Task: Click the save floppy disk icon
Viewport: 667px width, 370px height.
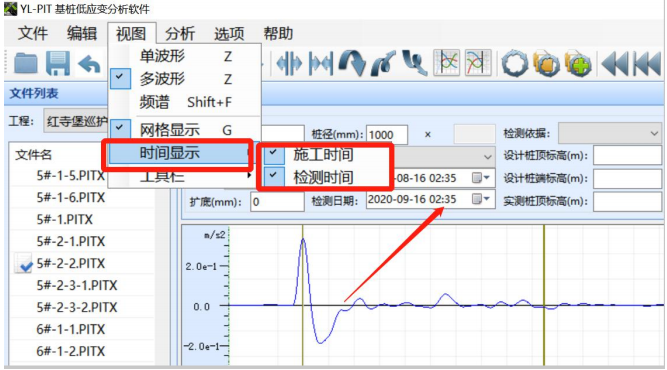Action: (x=58, y=64)
